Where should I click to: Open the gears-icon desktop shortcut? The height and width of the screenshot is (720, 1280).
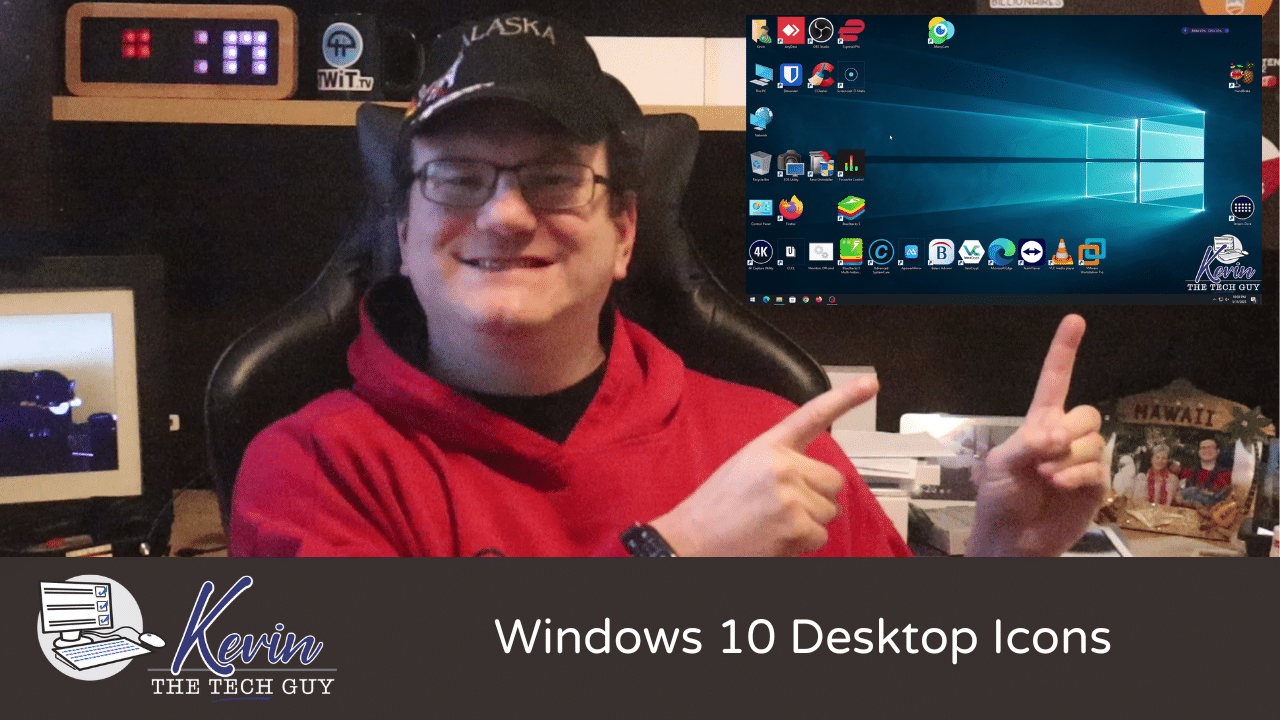821,254
